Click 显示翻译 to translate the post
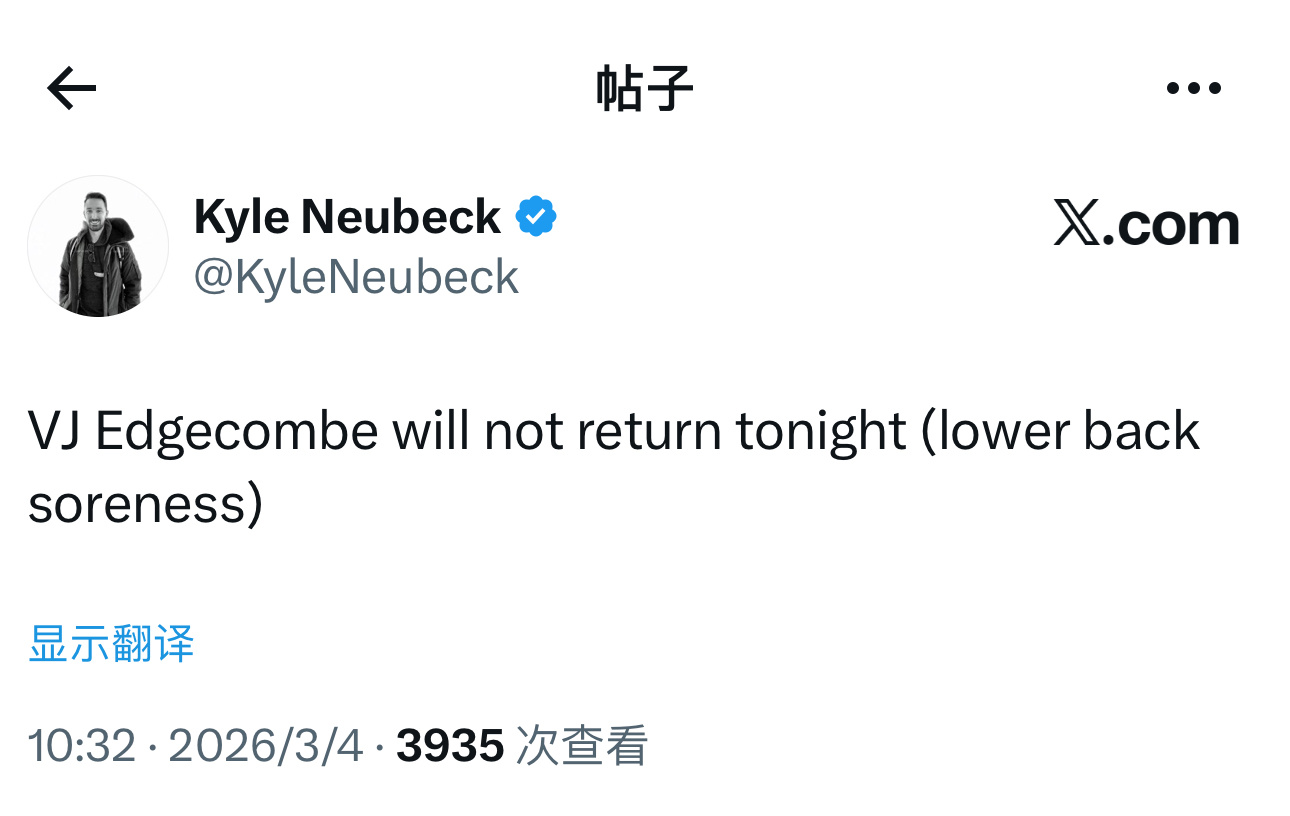The height and width of the screenshot is (816, 1290). (110, 645)
